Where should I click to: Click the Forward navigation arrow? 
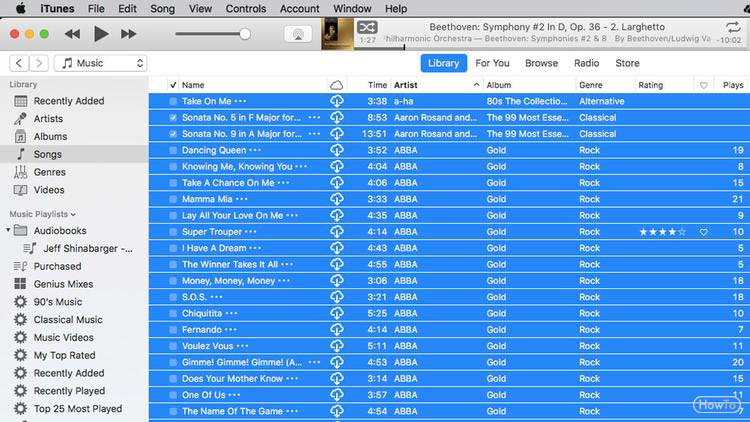39,63
